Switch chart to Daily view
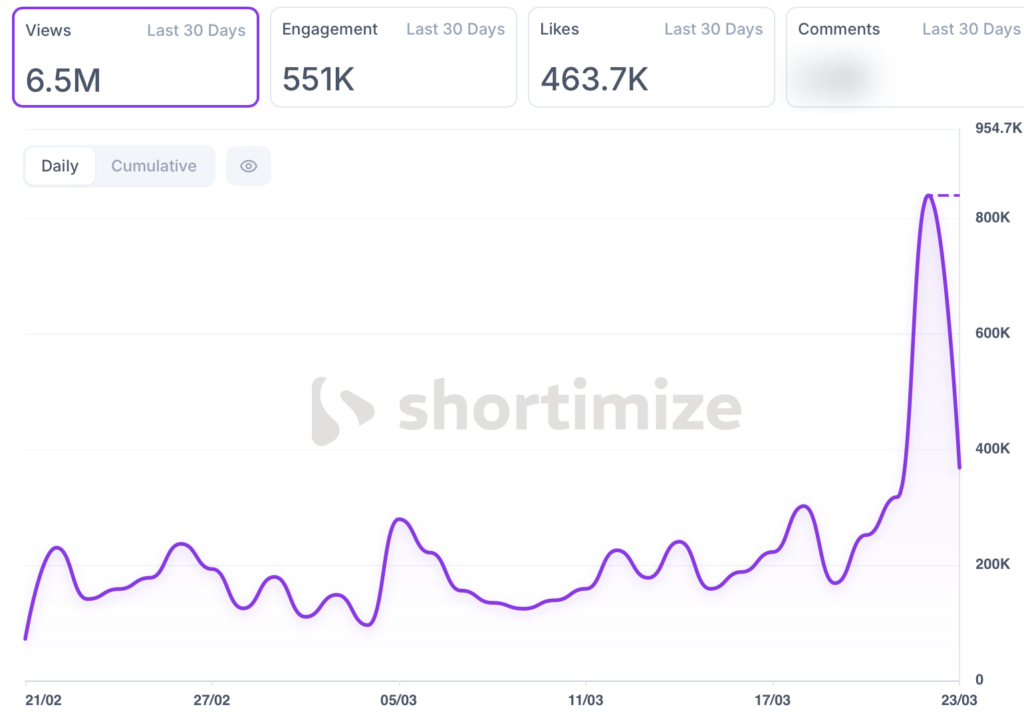 point(60,166)
